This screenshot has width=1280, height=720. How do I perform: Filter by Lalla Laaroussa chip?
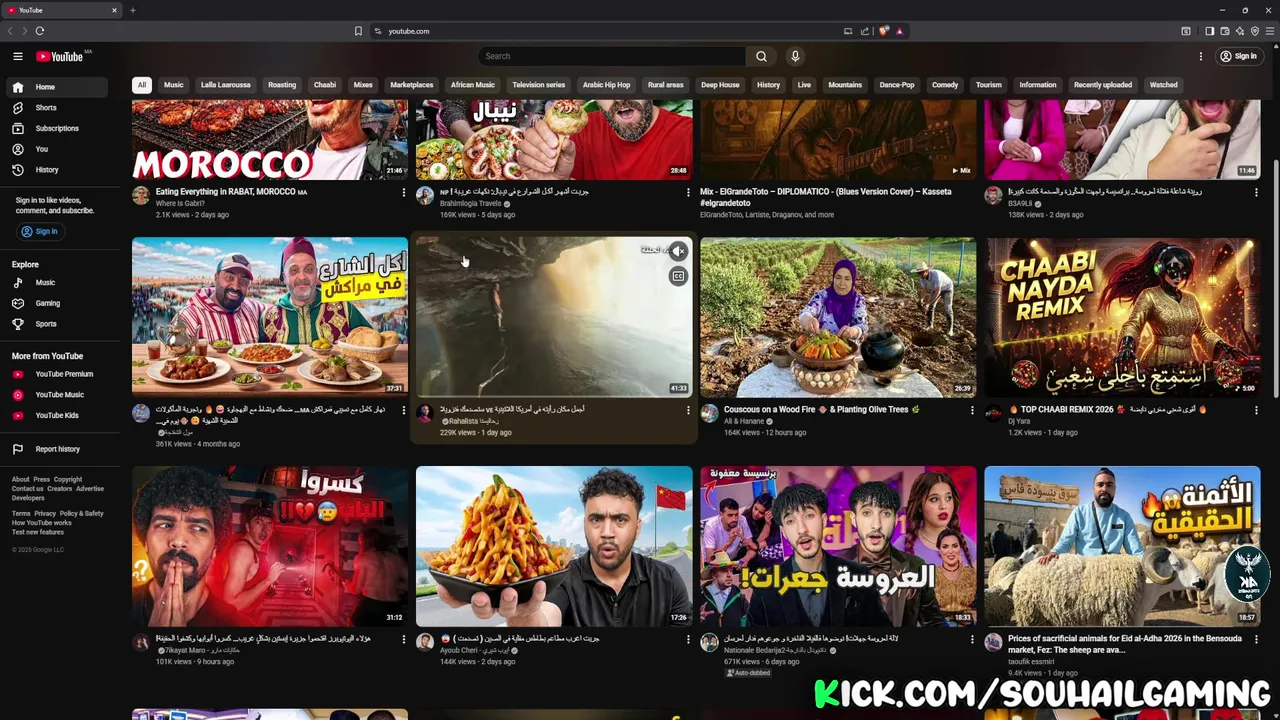[x=226, y=85]
